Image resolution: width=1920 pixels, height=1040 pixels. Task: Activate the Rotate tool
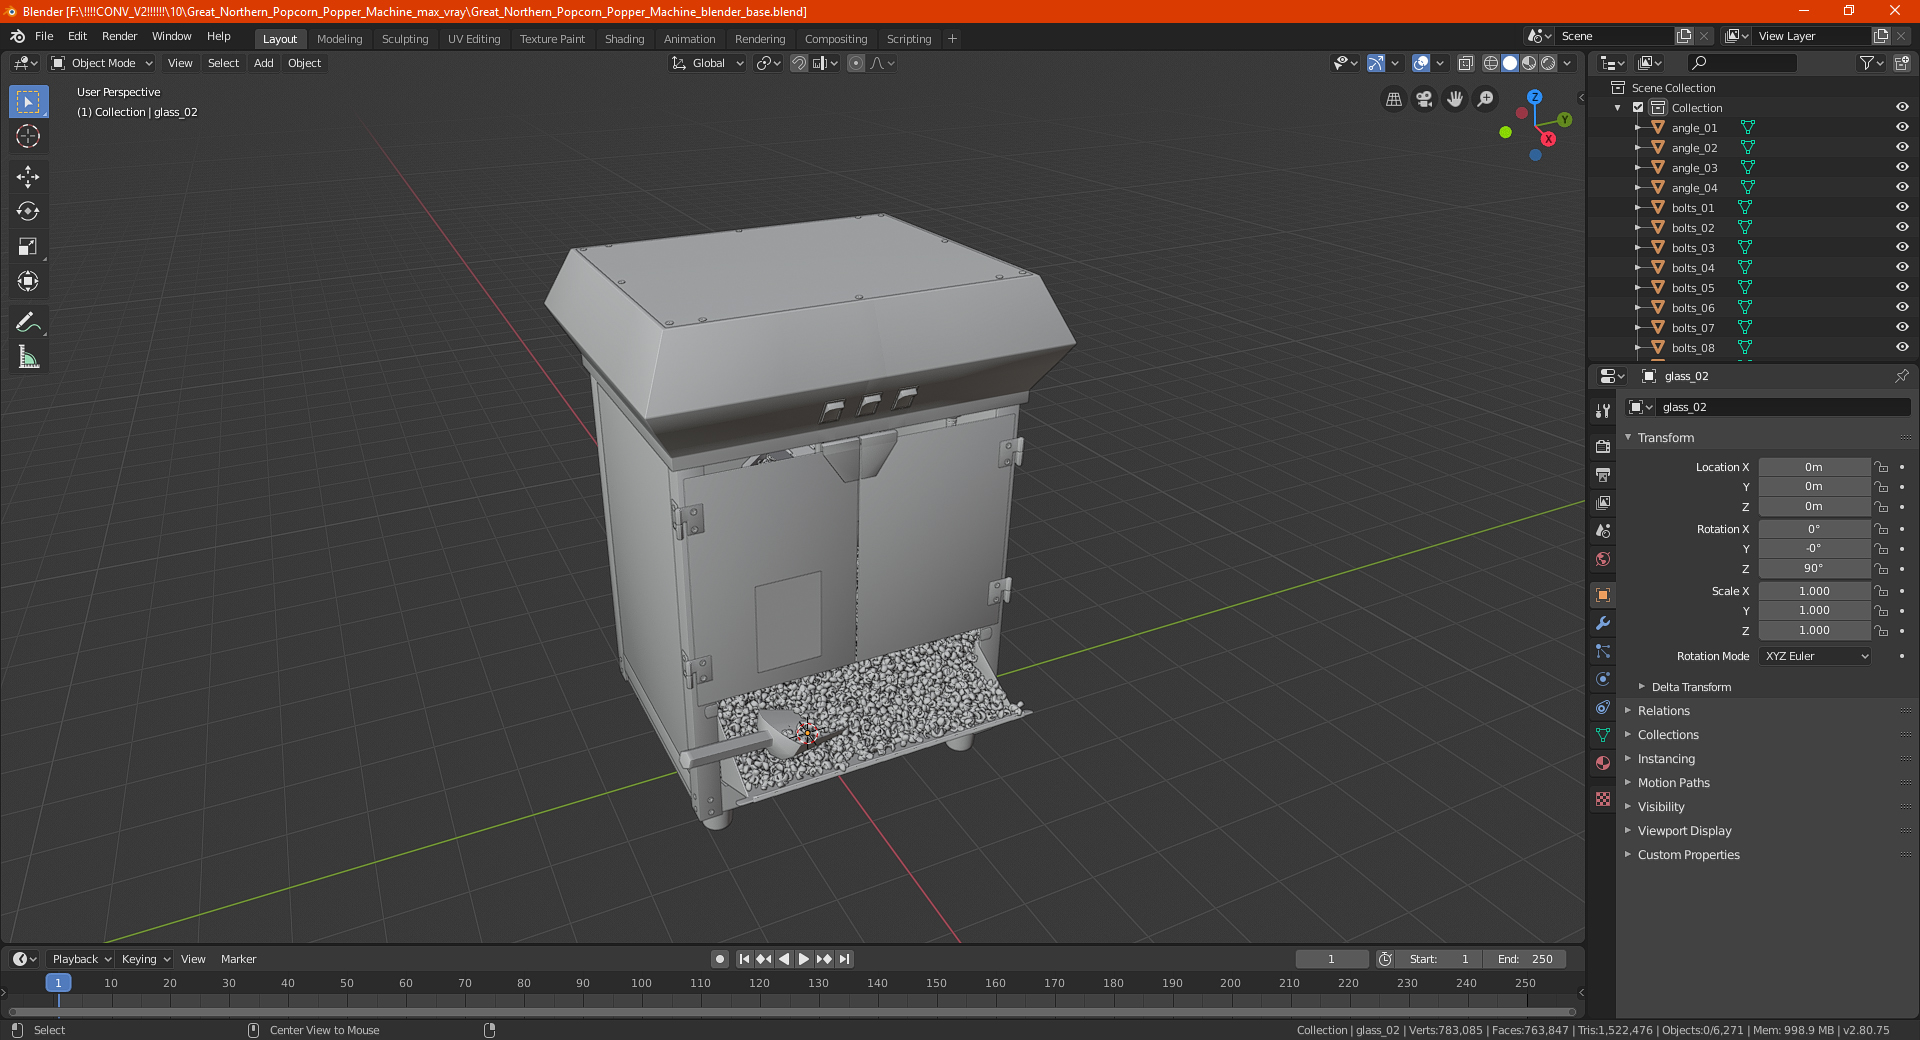pyautogui.click(x=28, y=211)
